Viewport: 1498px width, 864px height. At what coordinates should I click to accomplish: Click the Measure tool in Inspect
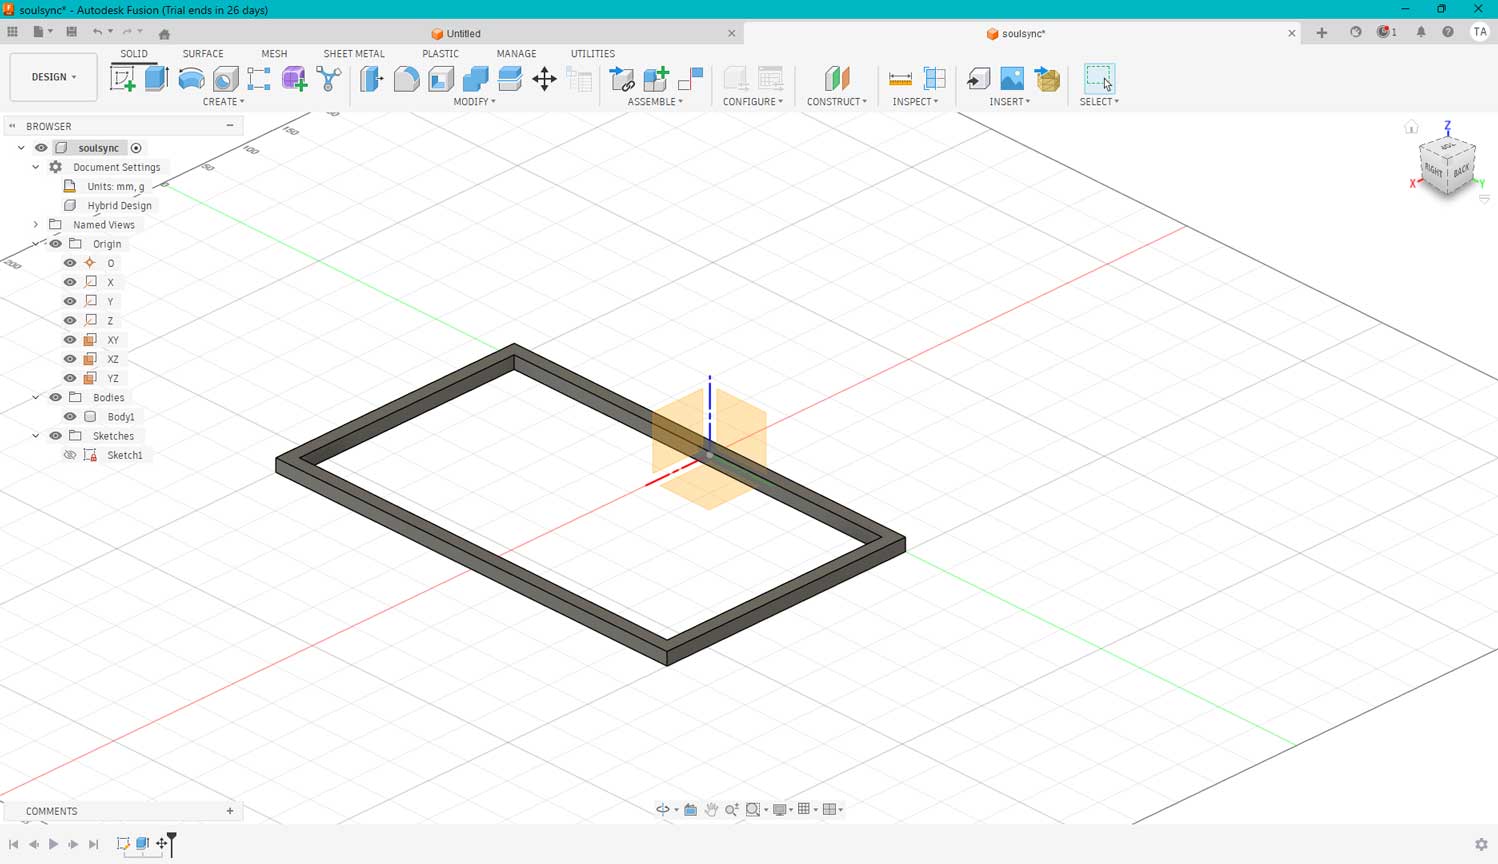tap(900, 79)
